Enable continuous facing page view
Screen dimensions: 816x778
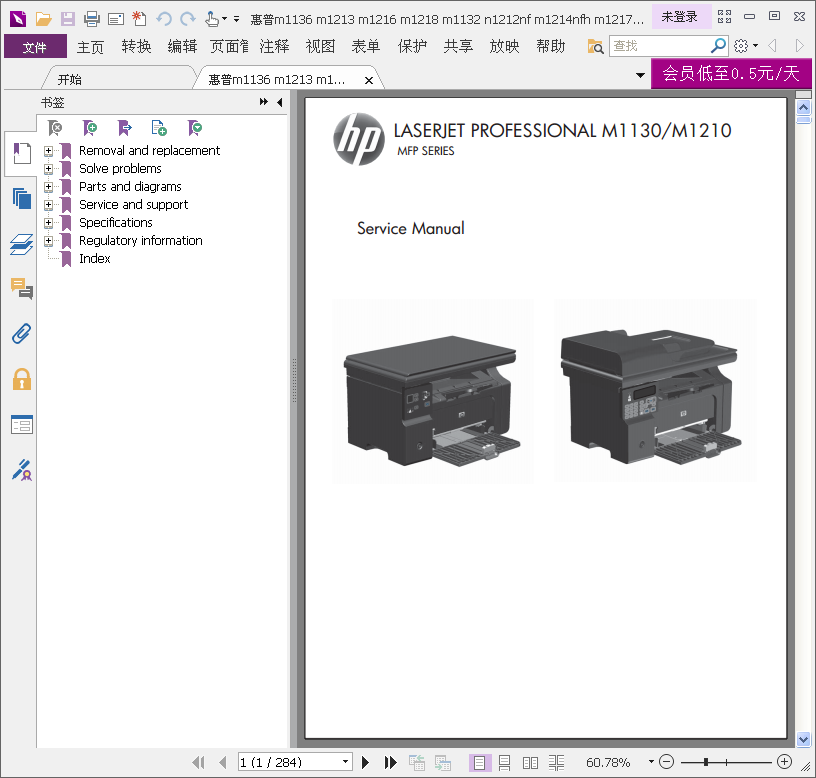556,763
